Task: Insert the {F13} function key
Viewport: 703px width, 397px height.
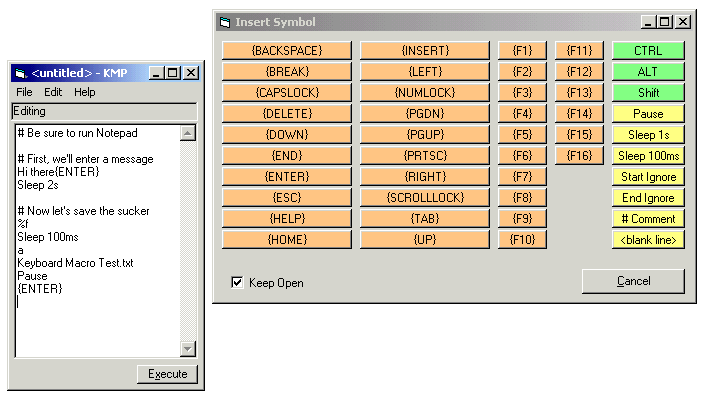Action: 579,92
